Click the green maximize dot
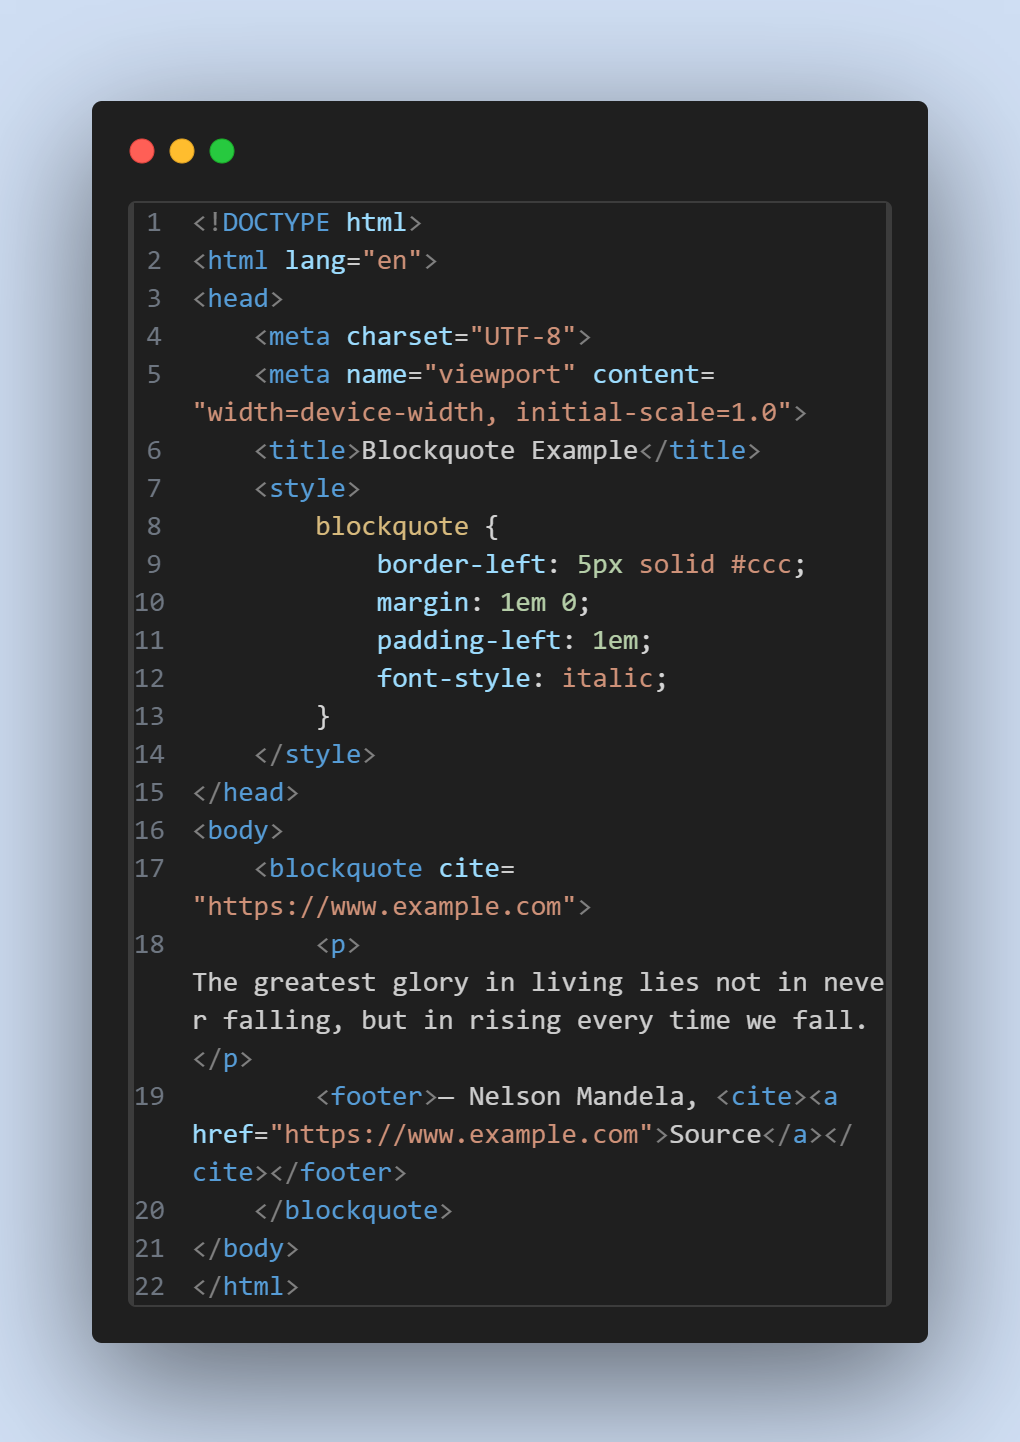This screenshot has width=1020, height=1442. tap(222, 151)
